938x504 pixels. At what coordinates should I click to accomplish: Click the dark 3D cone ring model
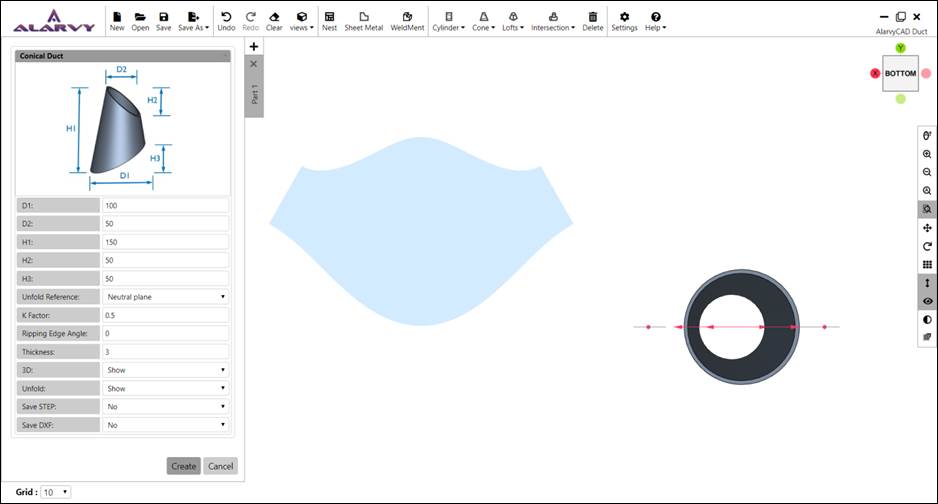coord(741,327)
